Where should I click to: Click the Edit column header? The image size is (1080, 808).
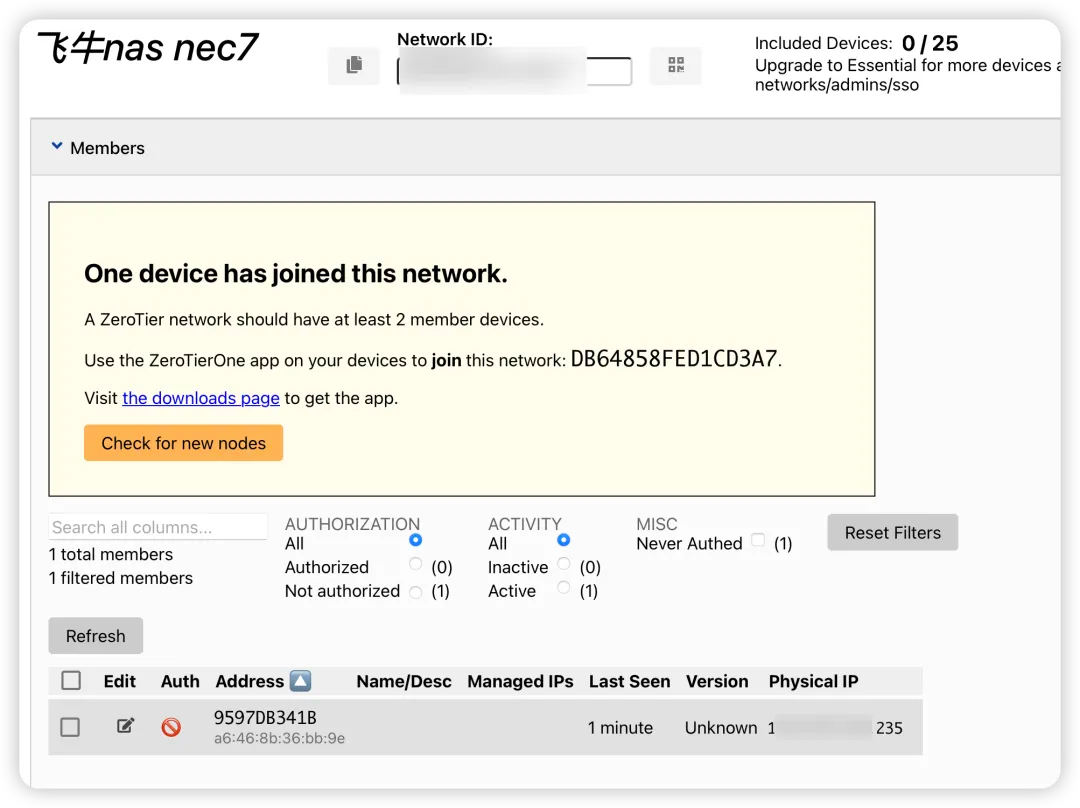pos(120,681)
